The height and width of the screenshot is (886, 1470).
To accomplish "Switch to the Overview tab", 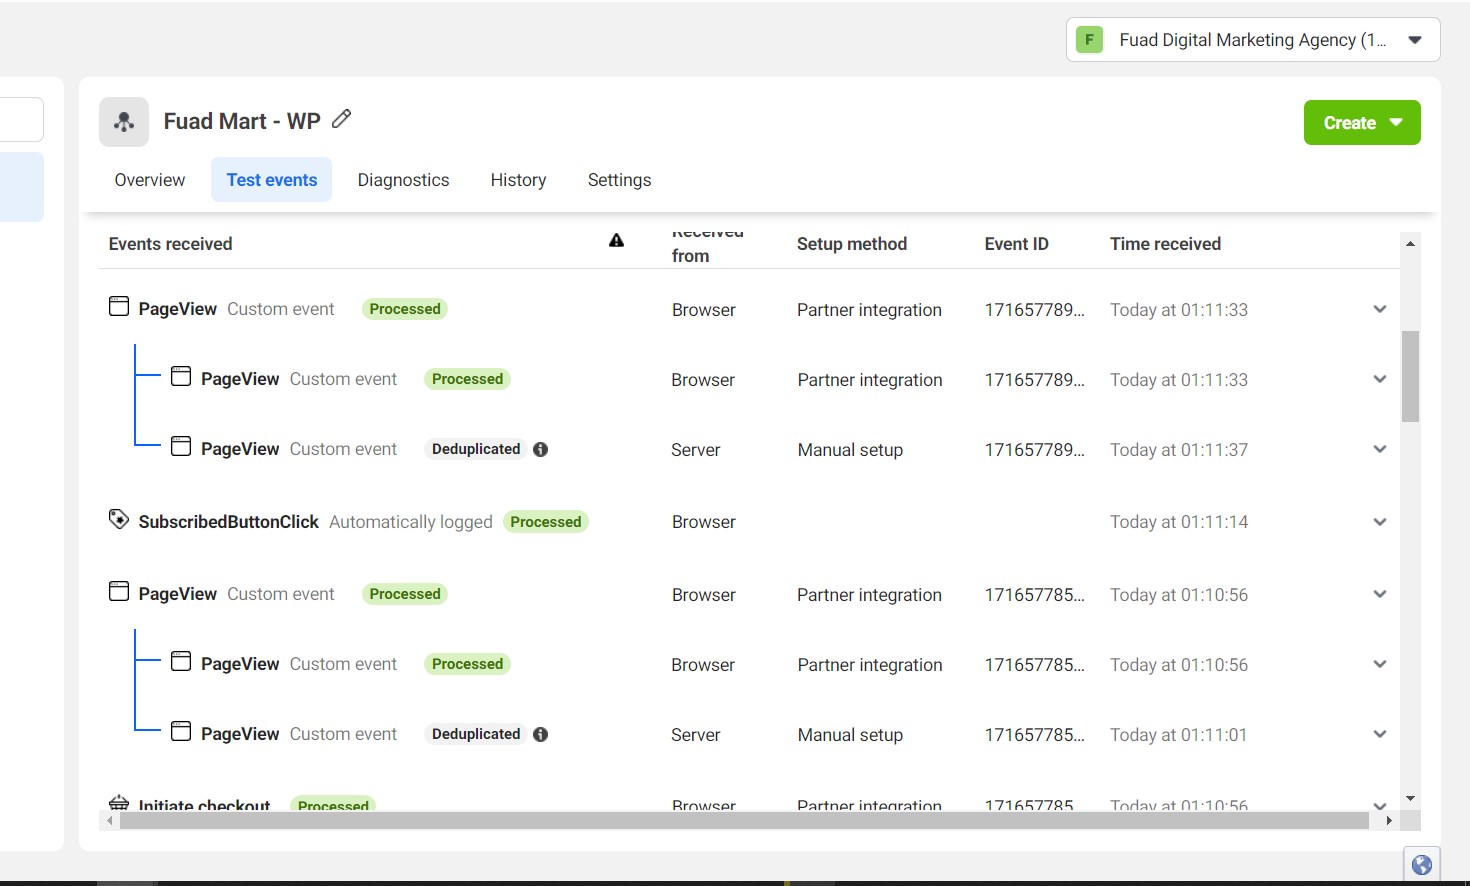I will [150, 180].
